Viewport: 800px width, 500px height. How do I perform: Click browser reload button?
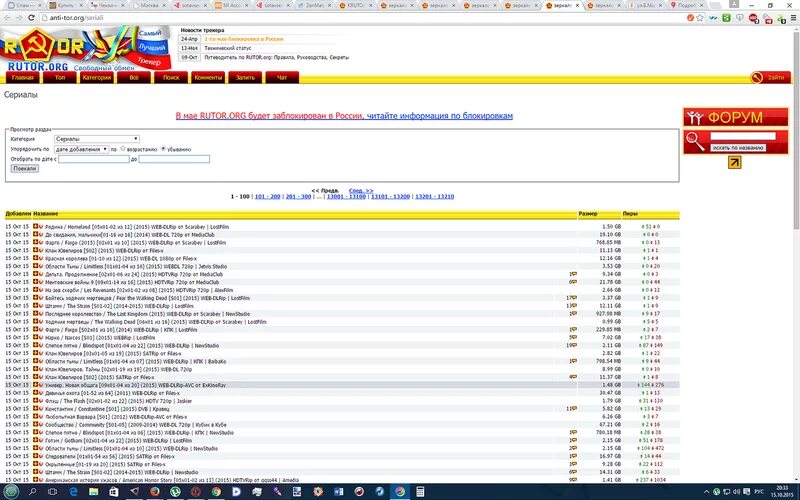tap(31, 17)
